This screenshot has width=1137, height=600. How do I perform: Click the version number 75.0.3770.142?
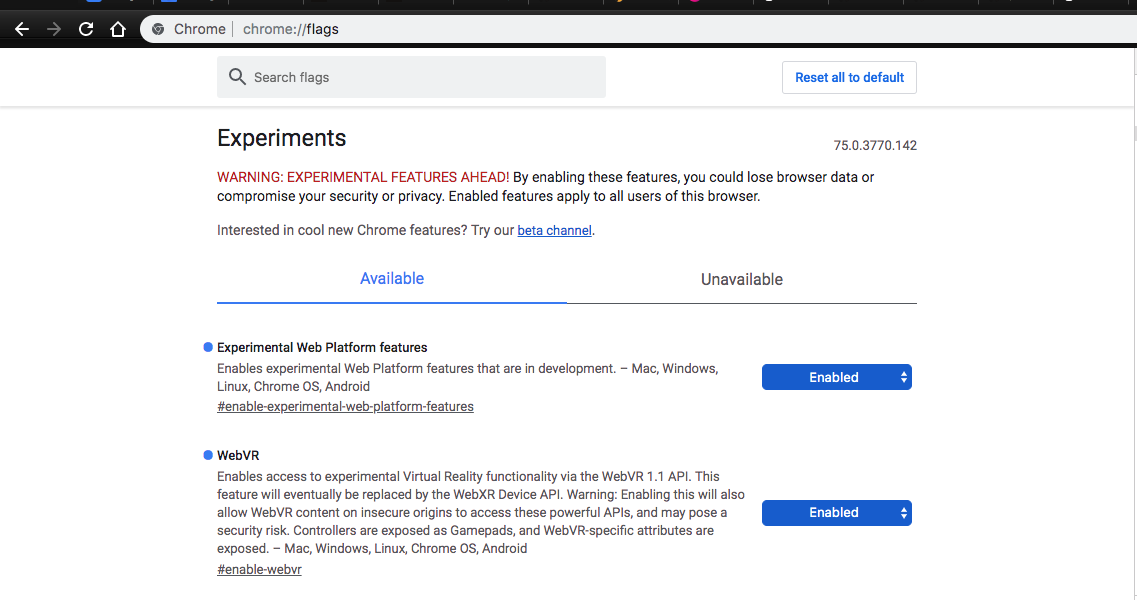click(x=875, y=145)
